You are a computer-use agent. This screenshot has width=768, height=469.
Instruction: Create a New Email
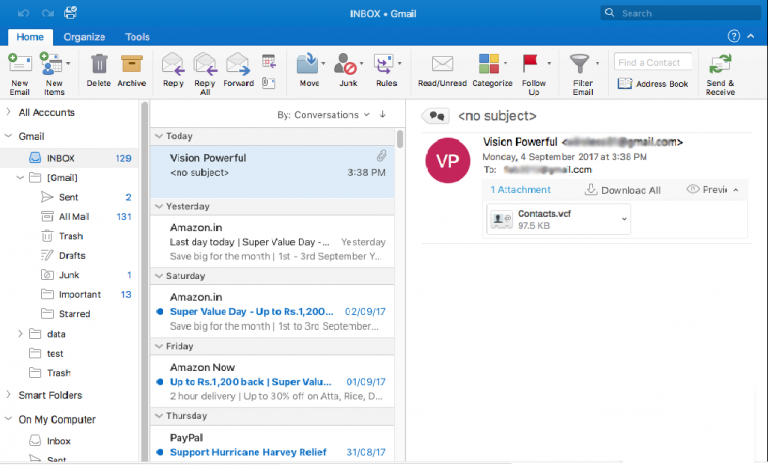point(20,73)
